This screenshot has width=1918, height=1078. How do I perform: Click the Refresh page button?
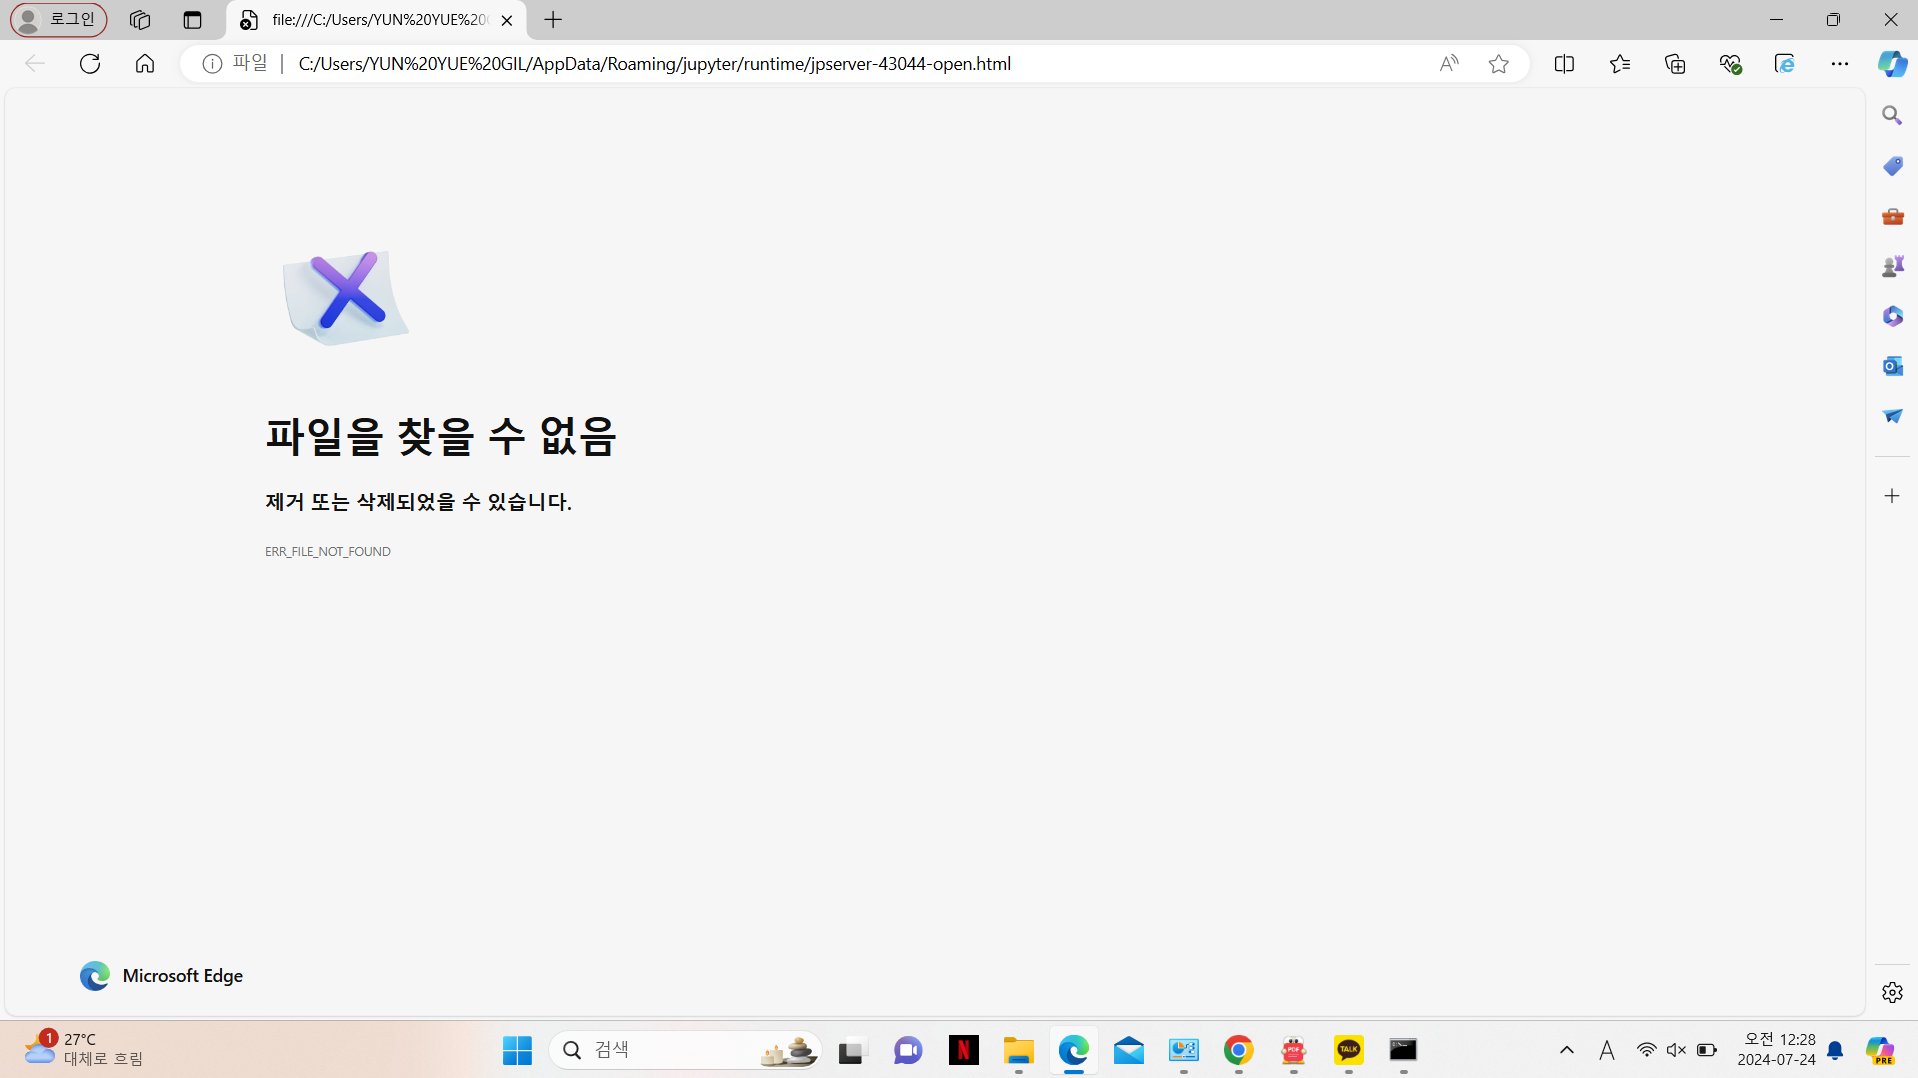(90, 64)
